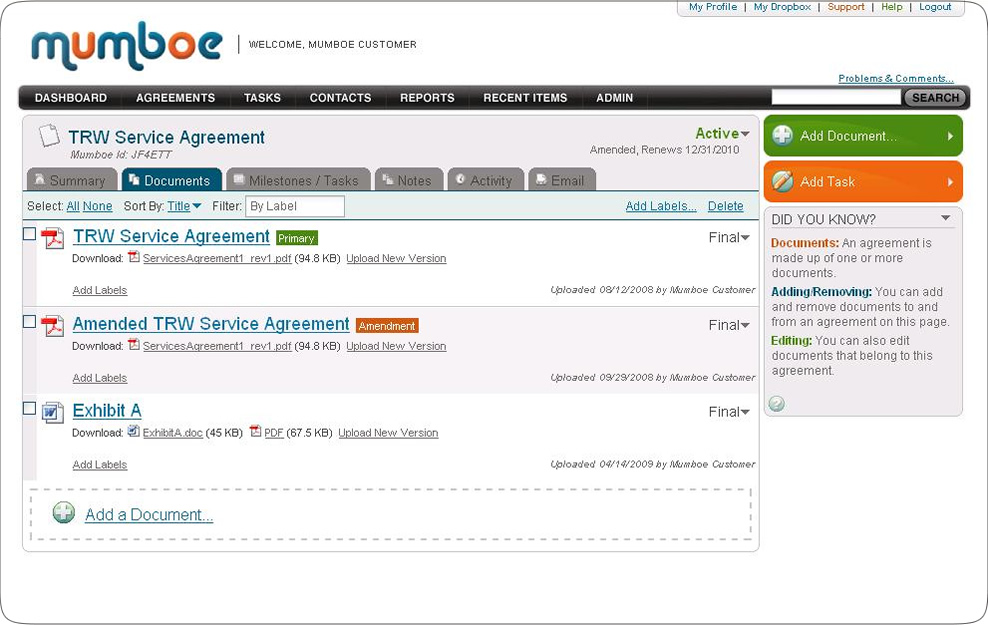Click the small PDF icon in TRW Service Agreement download row
This screenshot has width=988, height=625.
(x=134, y=257)
